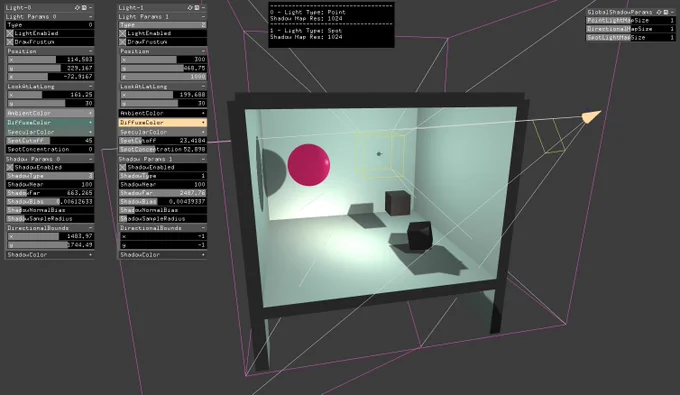Click the SpotCutoff slider showing 45

[50, 141]
